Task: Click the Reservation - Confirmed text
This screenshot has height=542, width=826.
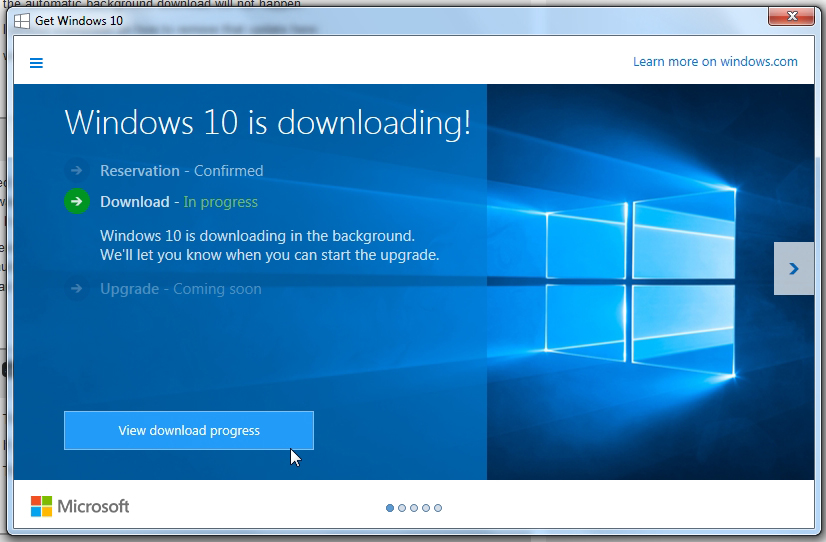Action: pyautogui.click(x=182, y=171)
